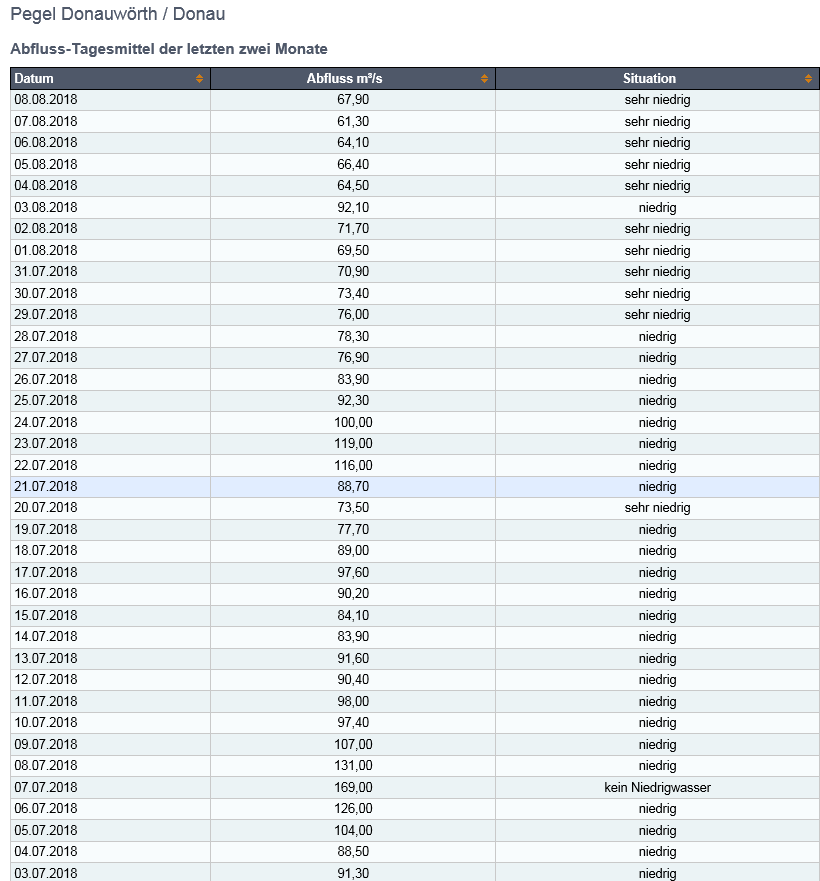
Task: Select the date cell 07.07.2018
Action: (x=45, y=788)
